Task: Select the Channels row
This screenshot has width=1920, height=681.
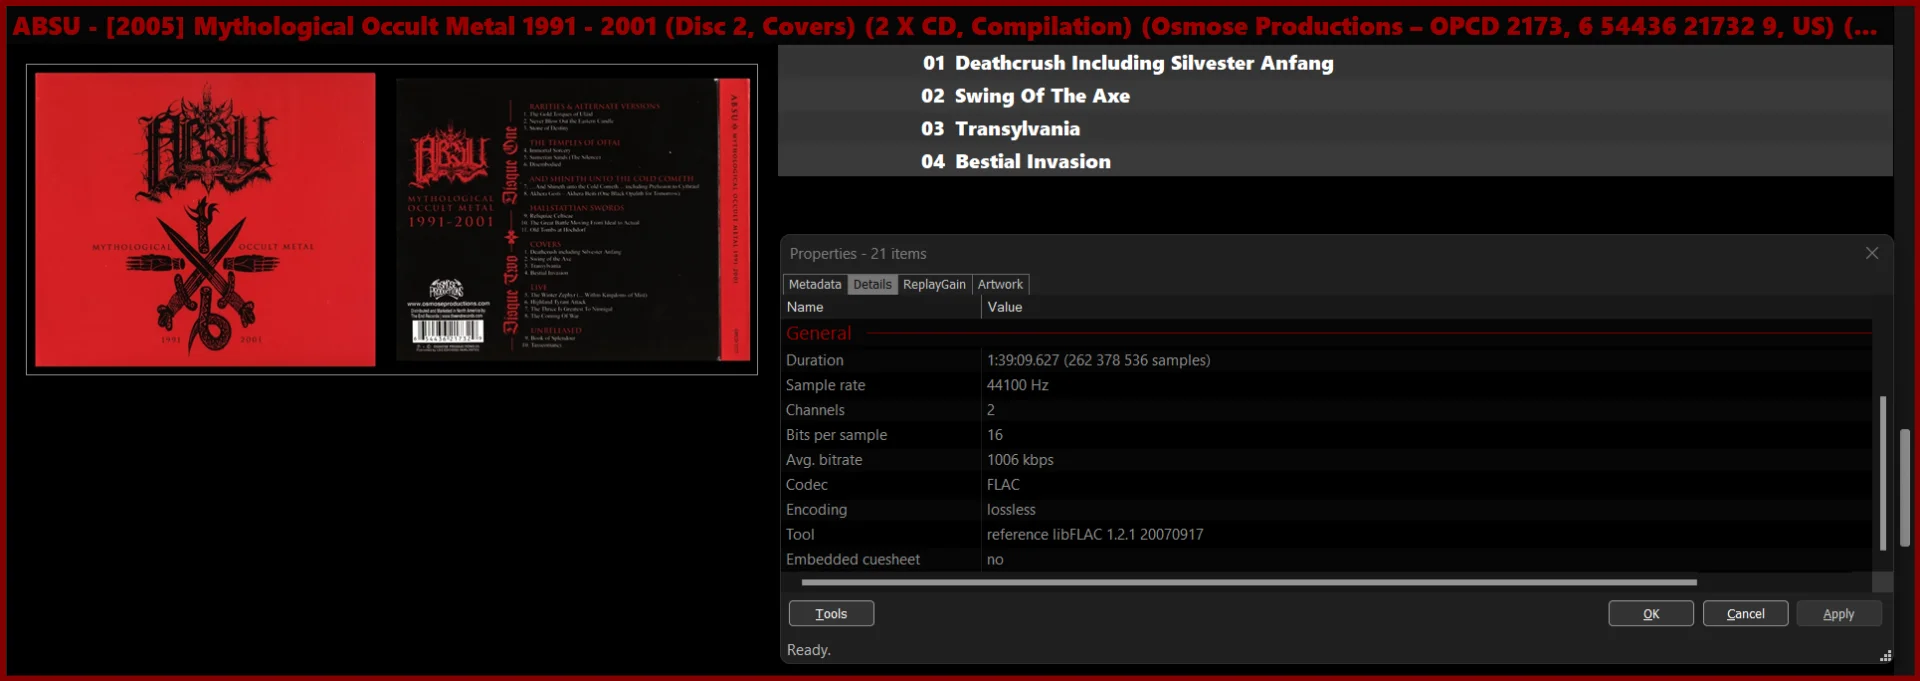Action: pos(1326,410)
